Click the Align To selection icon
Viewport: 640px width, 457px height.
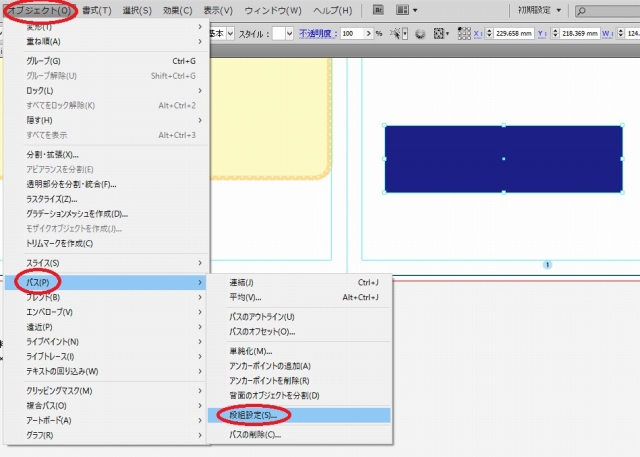pyautogui.click(x=439, y=33)
